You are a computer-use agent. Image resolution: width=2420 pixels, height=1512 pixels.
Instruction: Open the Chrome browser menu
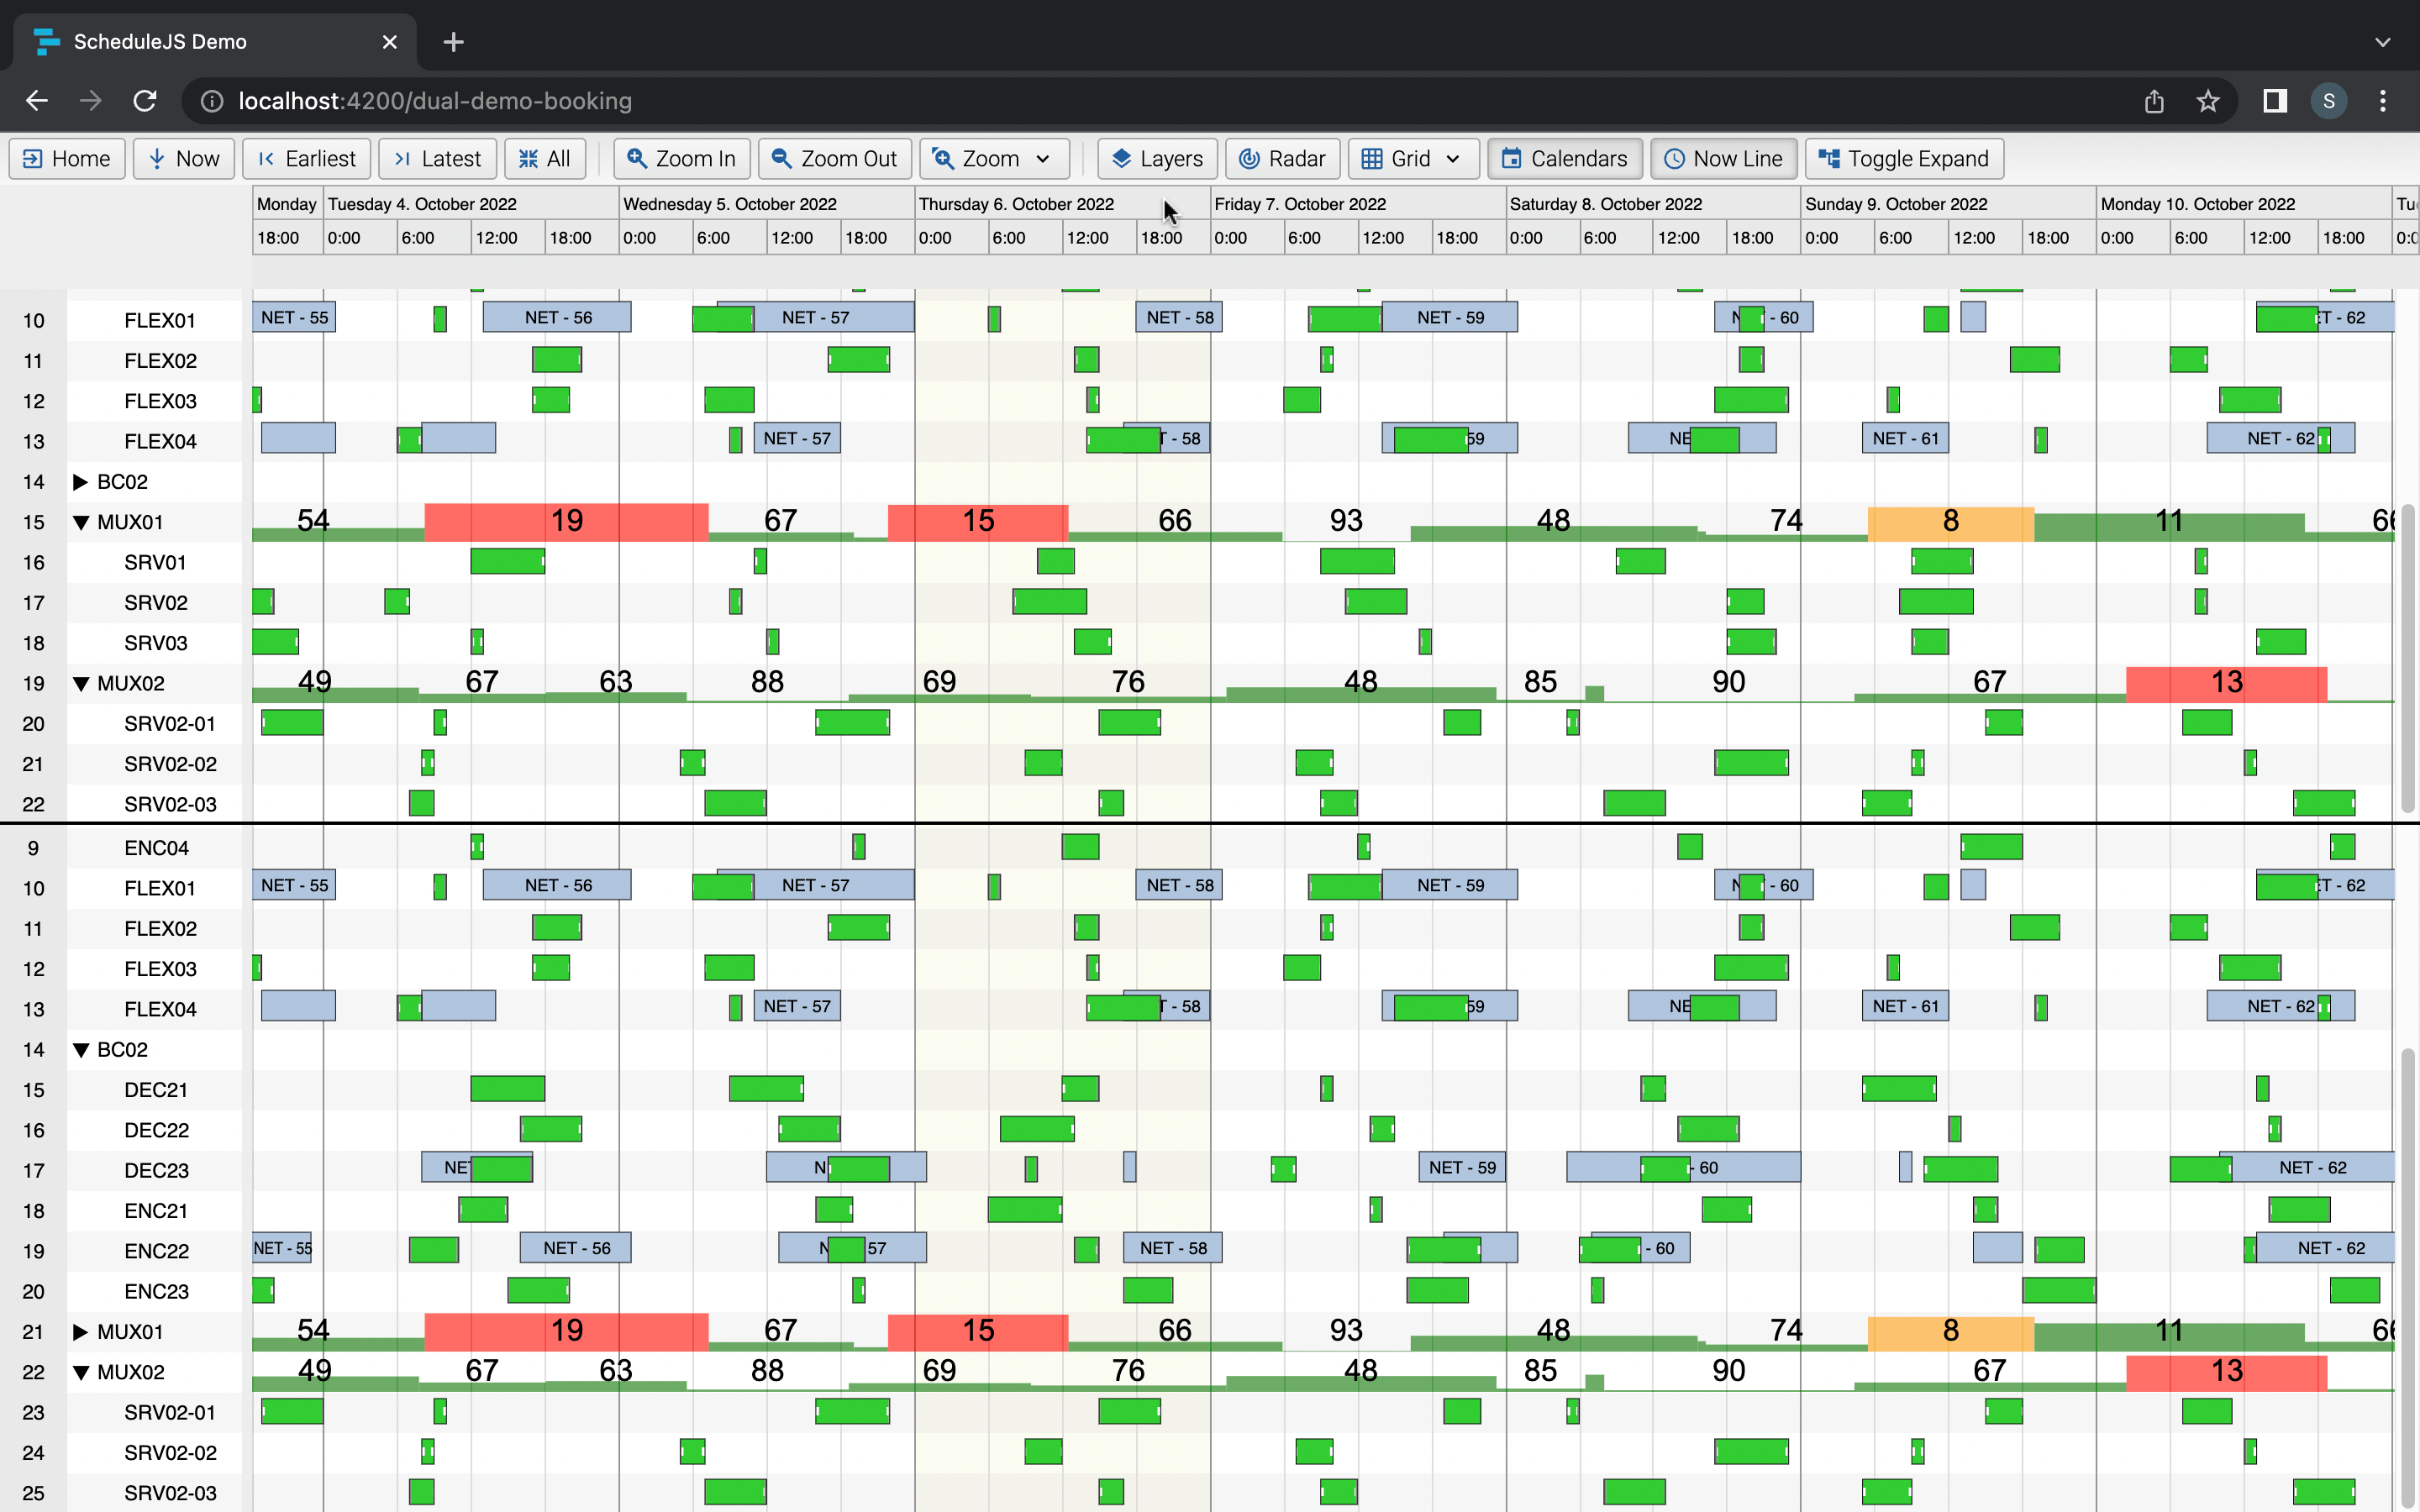pyautogui.click(x=2383, y=100)
